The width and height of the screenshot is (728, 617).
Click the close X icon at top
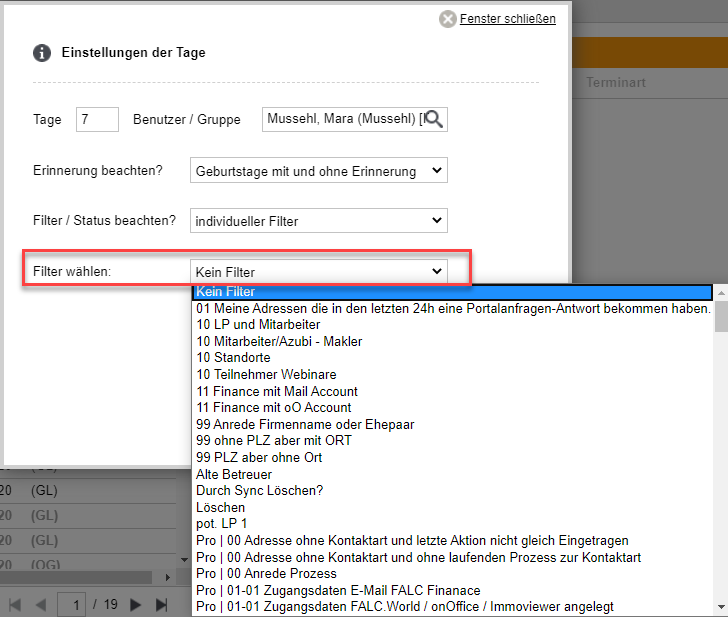[447, 19]
